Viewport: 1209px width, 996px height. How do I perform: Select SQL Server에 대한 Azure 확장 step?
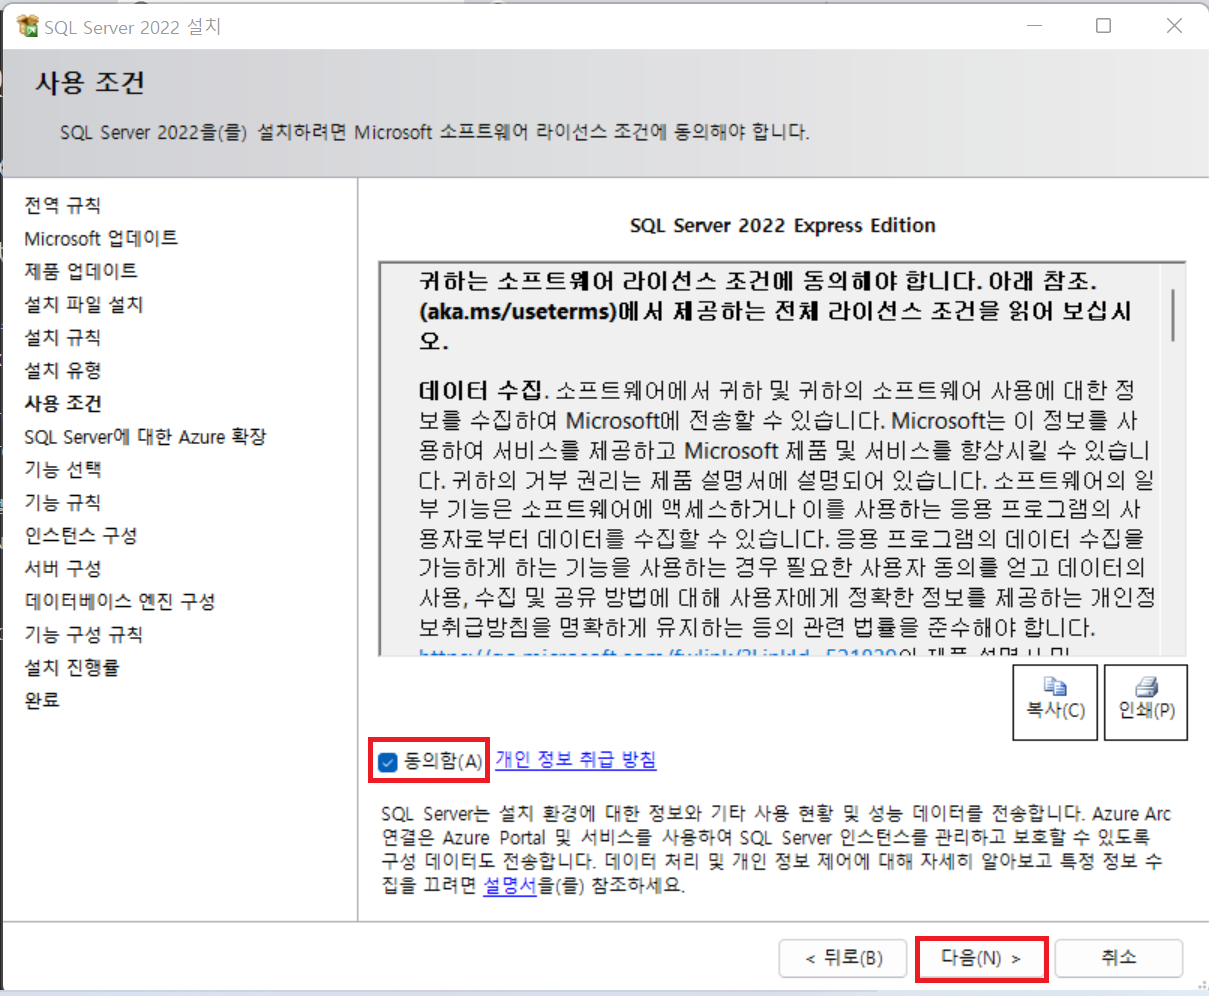point(145,436)
